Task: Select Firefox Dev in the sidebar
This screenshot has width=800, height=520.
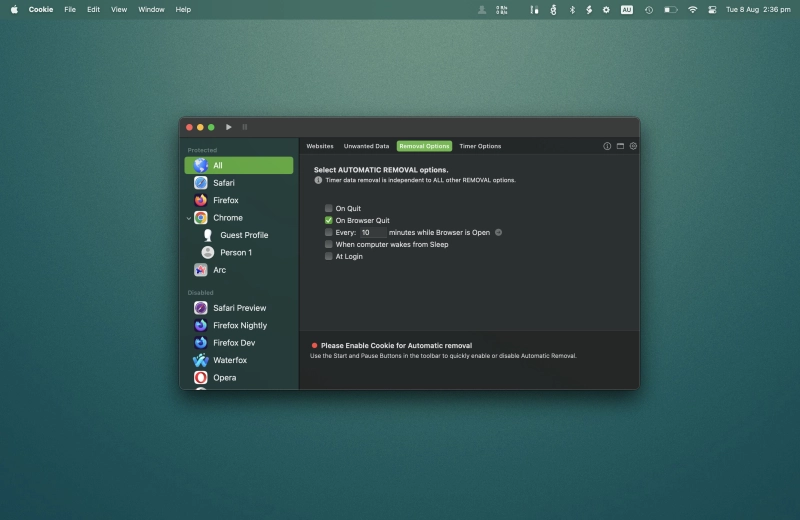Action: [239, 343]
